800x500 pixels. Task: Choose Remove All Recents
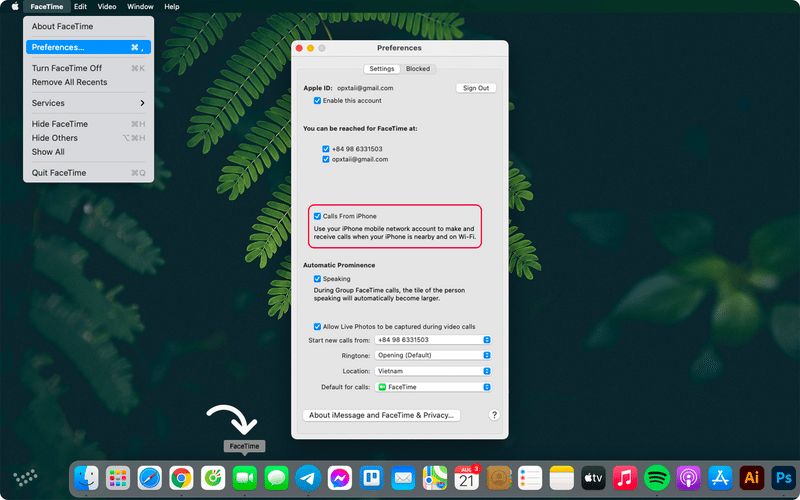pyautogui.click(x=88, y=82)
